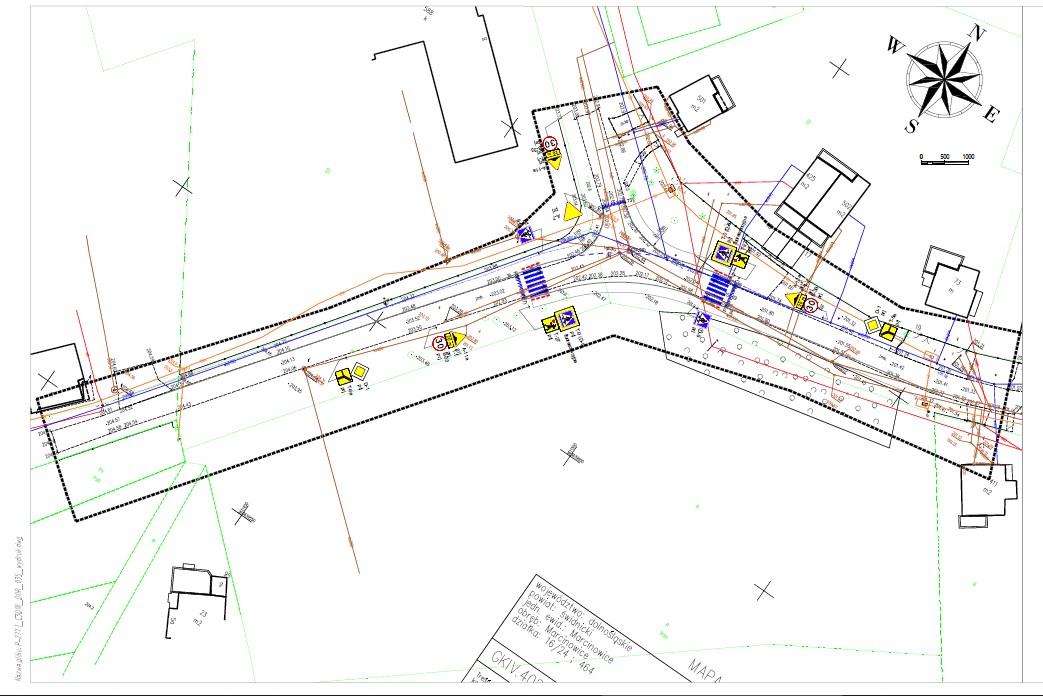This screenshot has width=1043, height=696.
Task: Select the priority road diamond sign on the western road
Action: [360, 371]
